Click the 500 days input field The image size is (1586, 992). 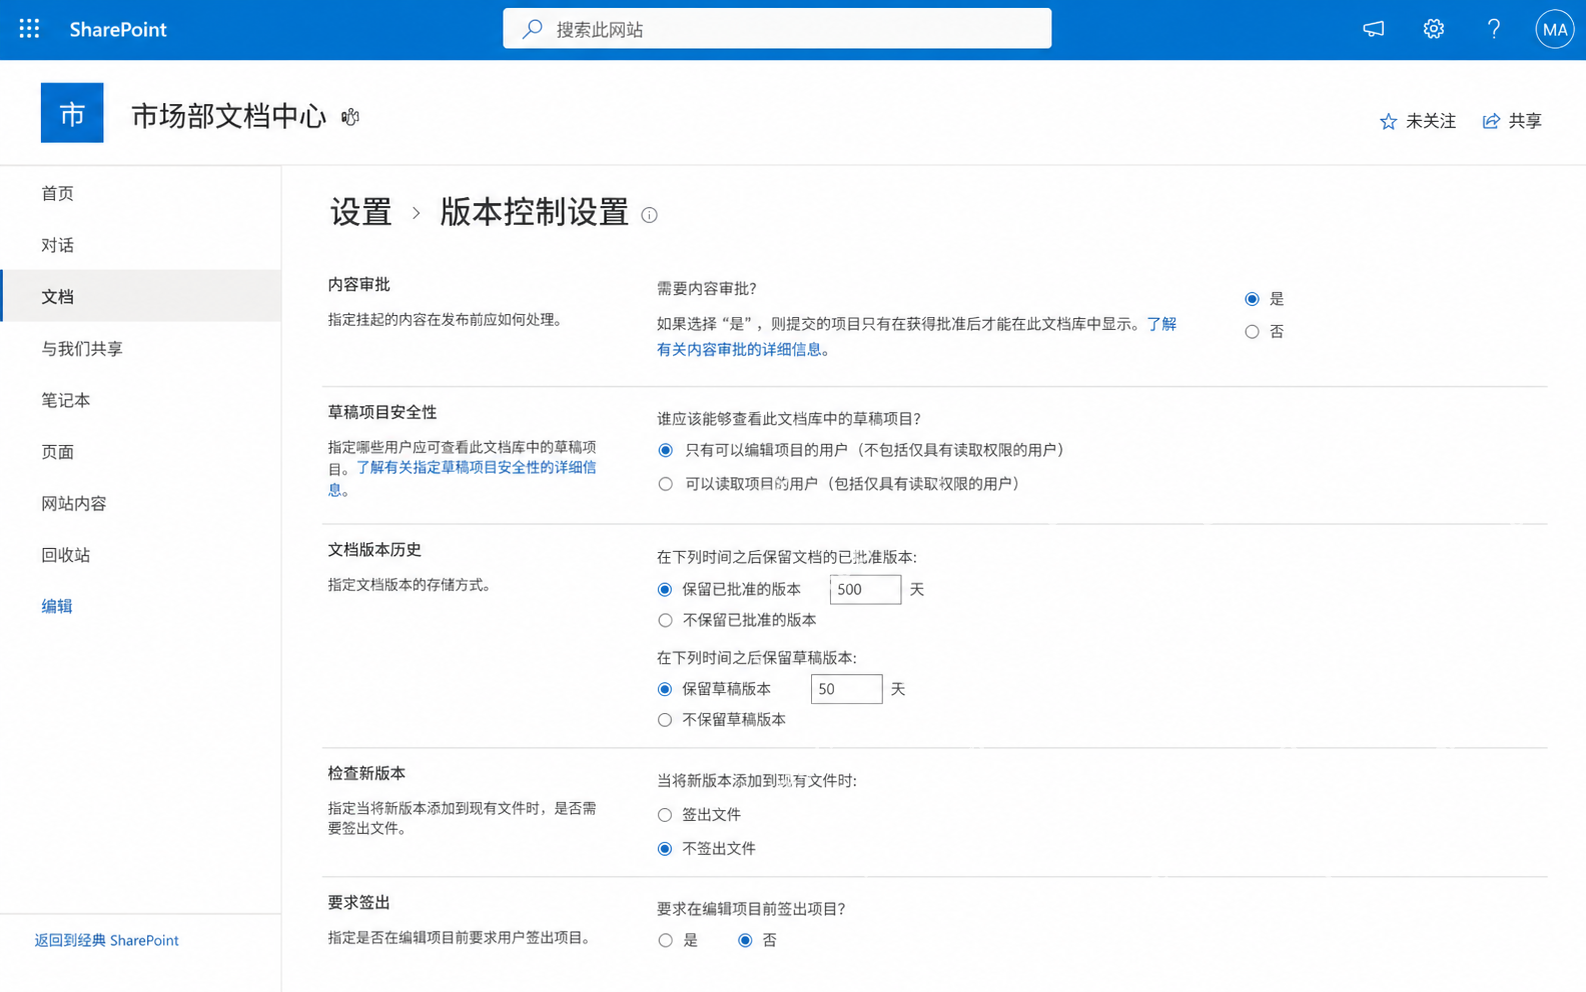[x=865, y=590]
